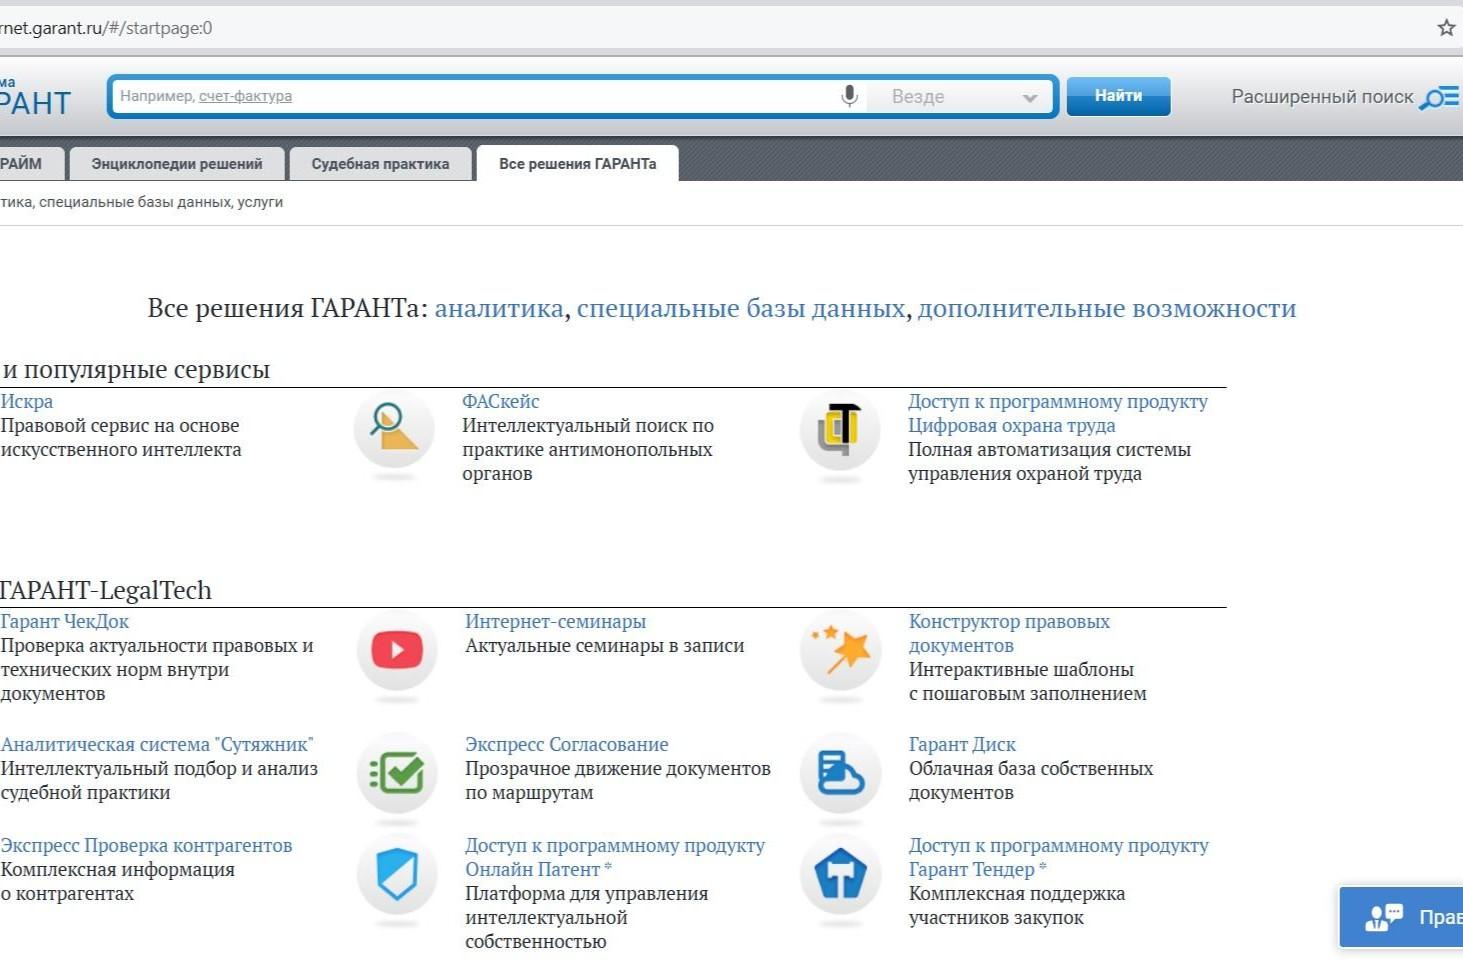Switch to the Судебная практика tab
The width and height of the screenshot is (1463, 977).
(x=380, y=164)
